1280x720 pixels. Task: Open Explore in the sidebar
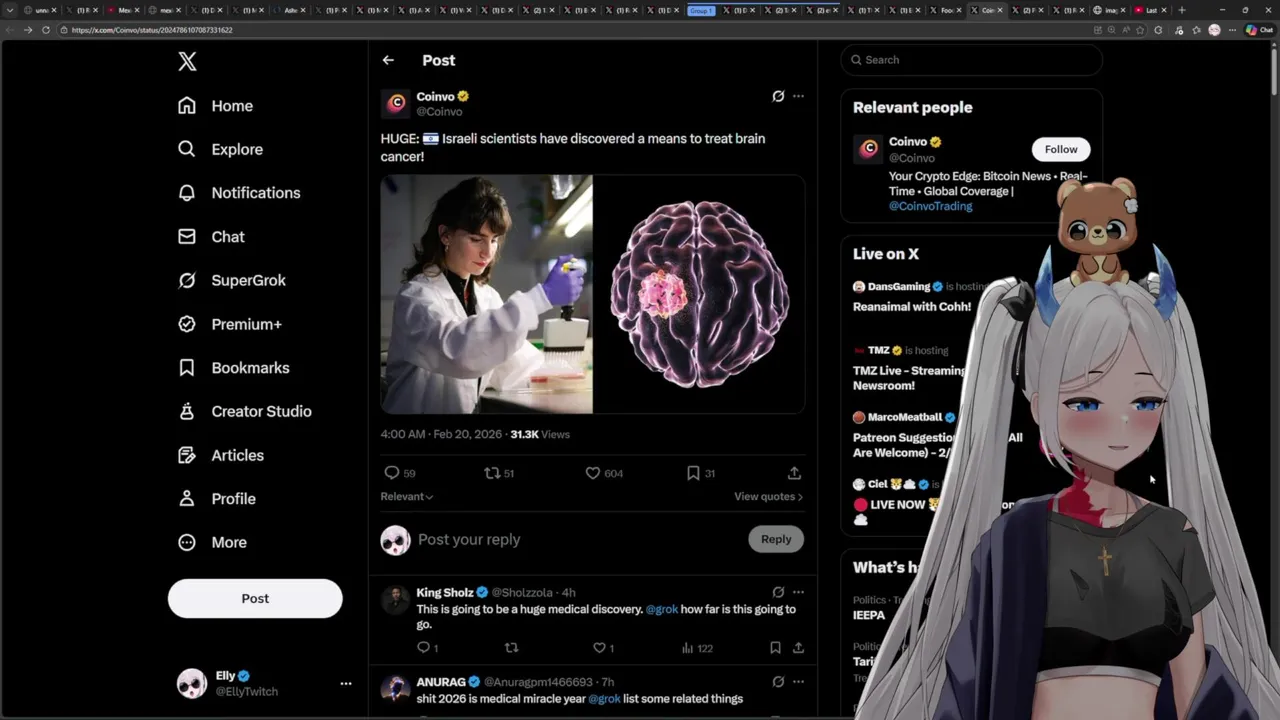pos(221,149)
